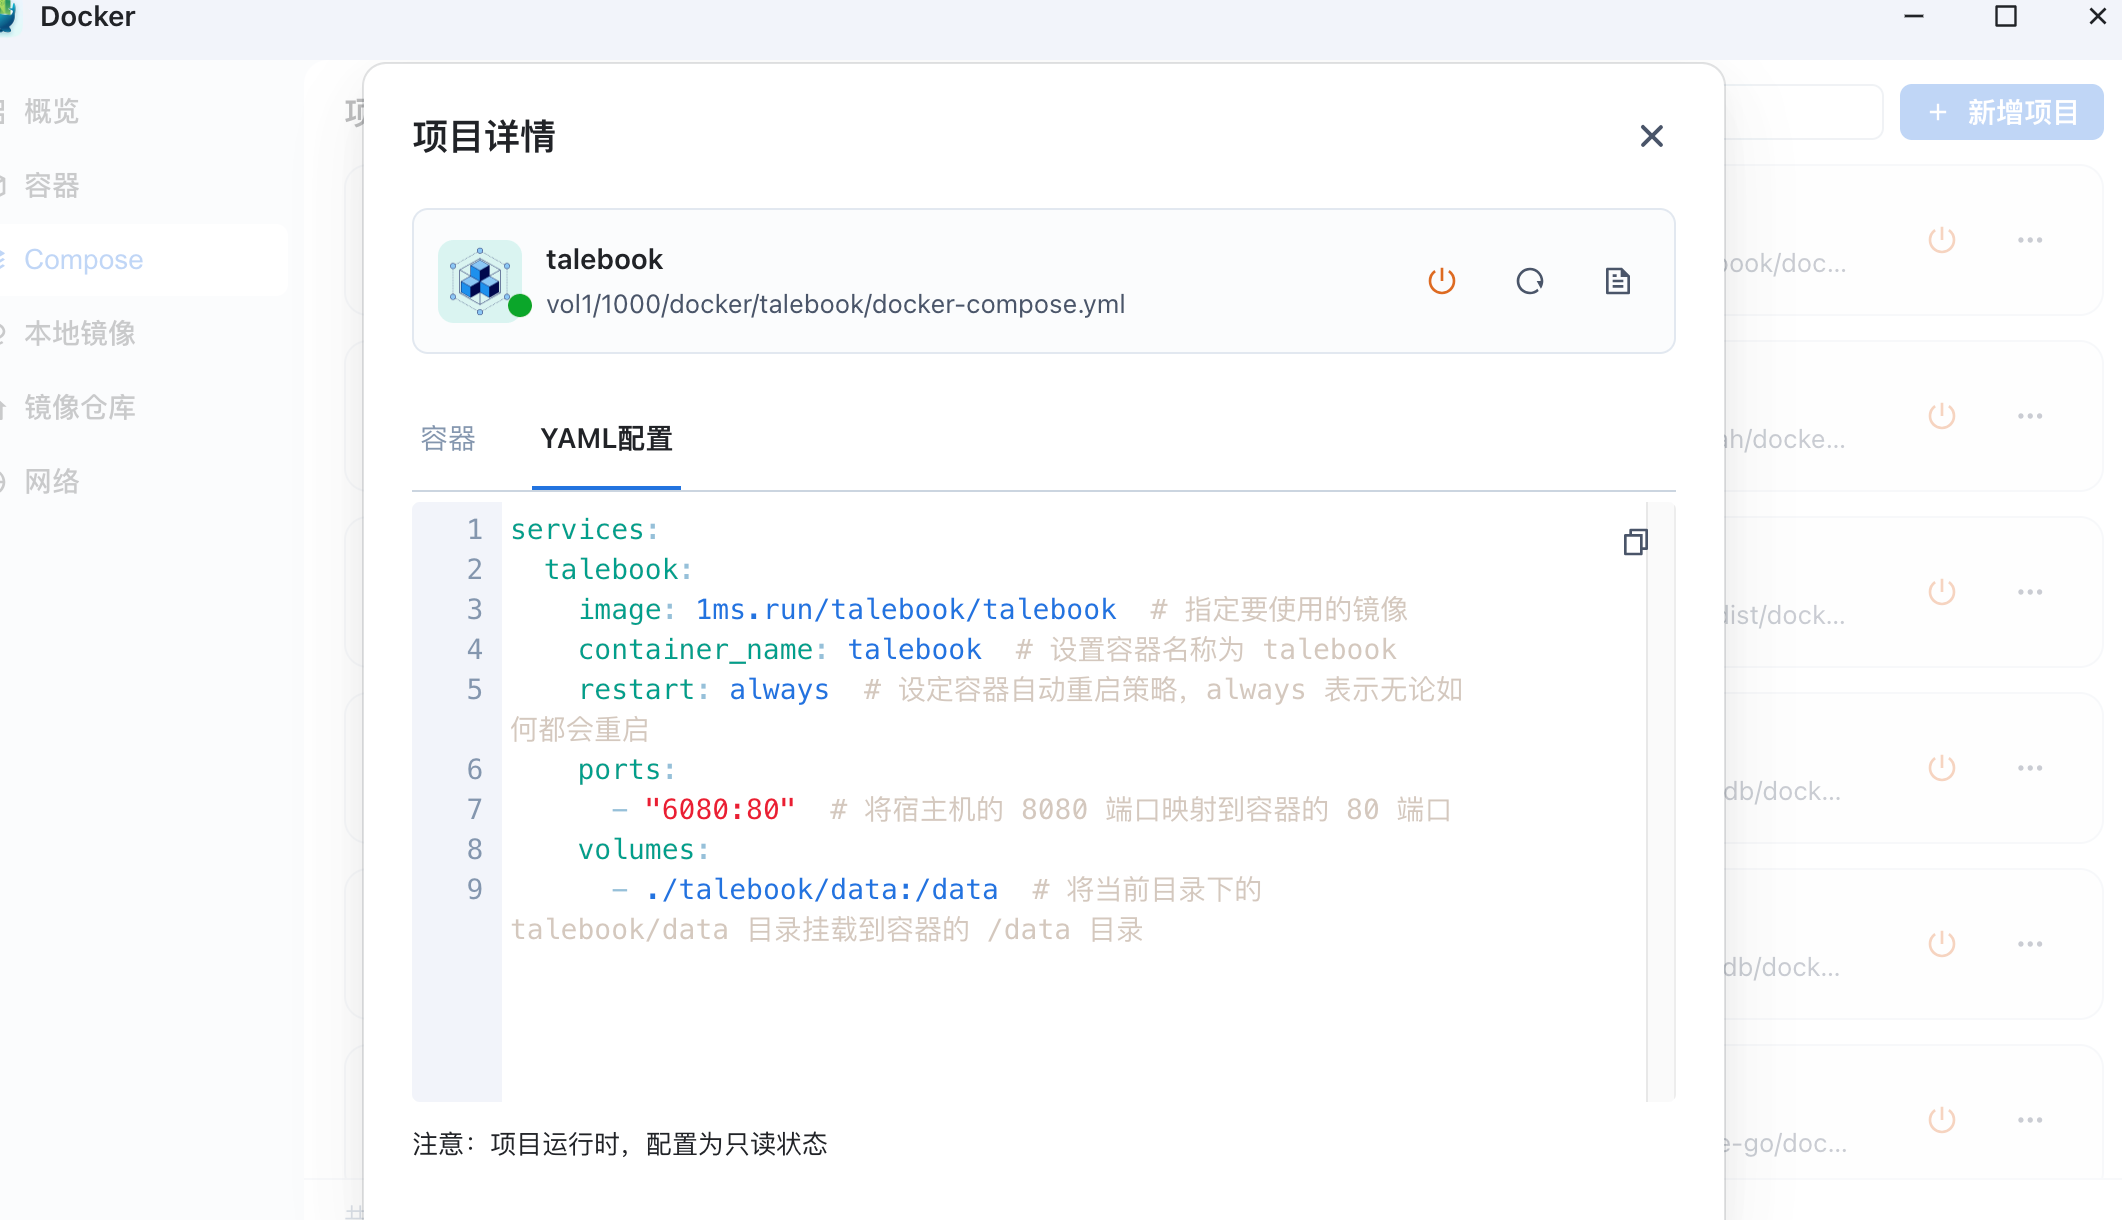Open 镜像仓库 in the sidebar
This screenshot has height=1220, width=2122.
point(79,407)
